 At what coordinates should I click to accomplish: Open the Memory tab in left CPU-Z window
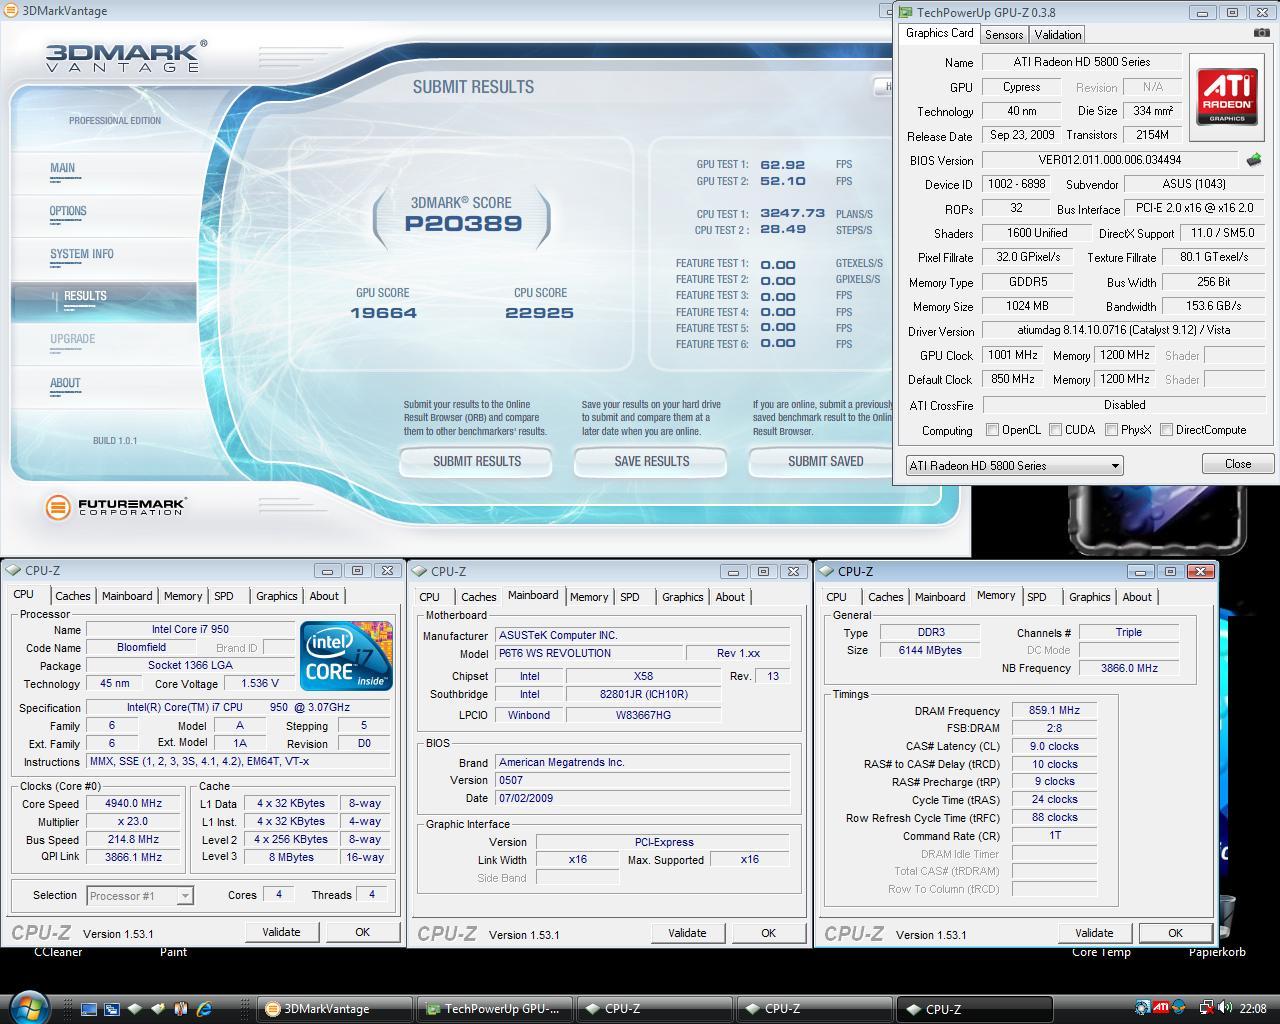[x=183, y=596]
